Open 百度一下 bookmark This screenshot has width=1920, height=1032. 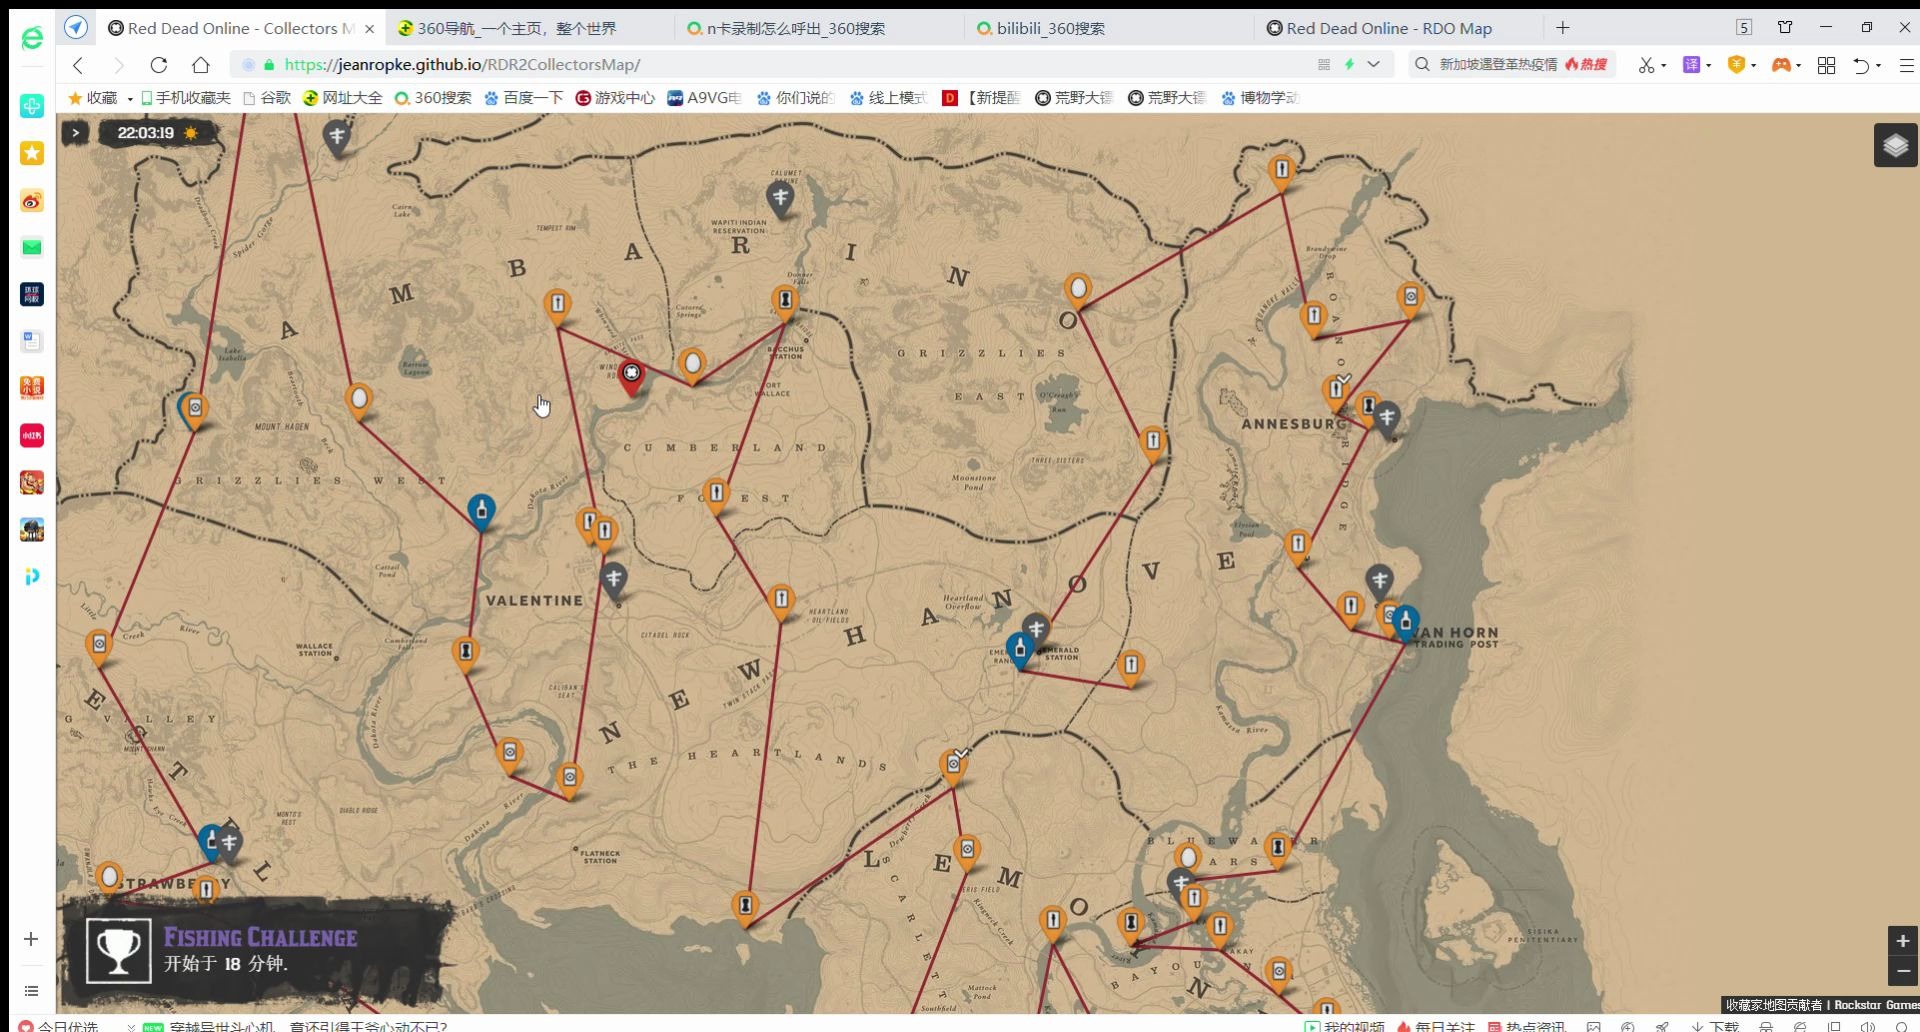(x=524, y=97)
